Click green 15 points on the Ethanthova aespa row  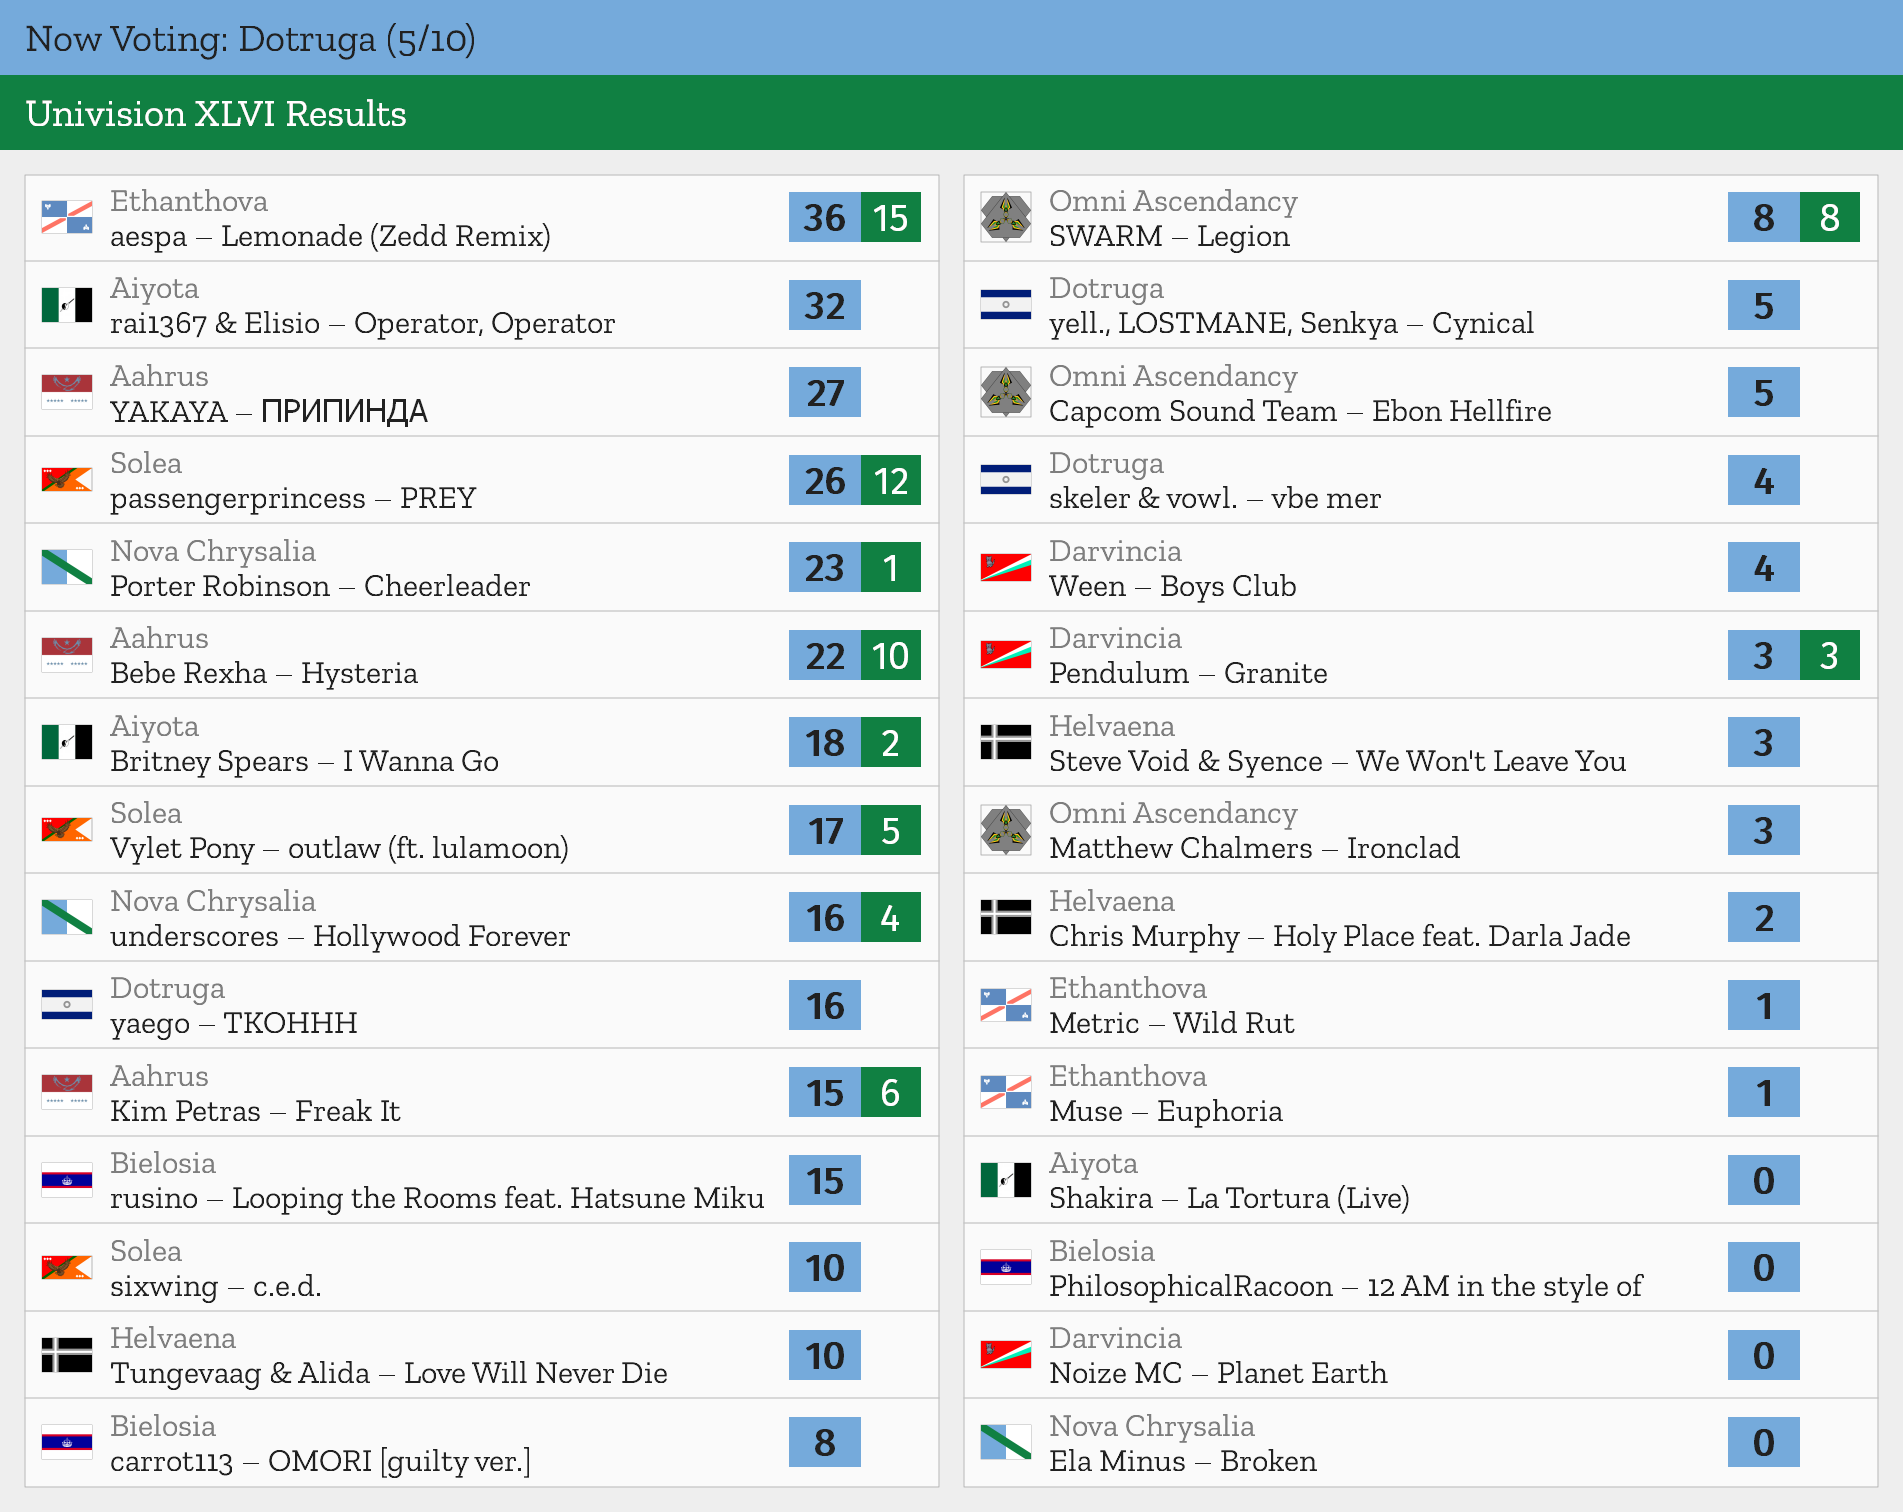point(891,217)
